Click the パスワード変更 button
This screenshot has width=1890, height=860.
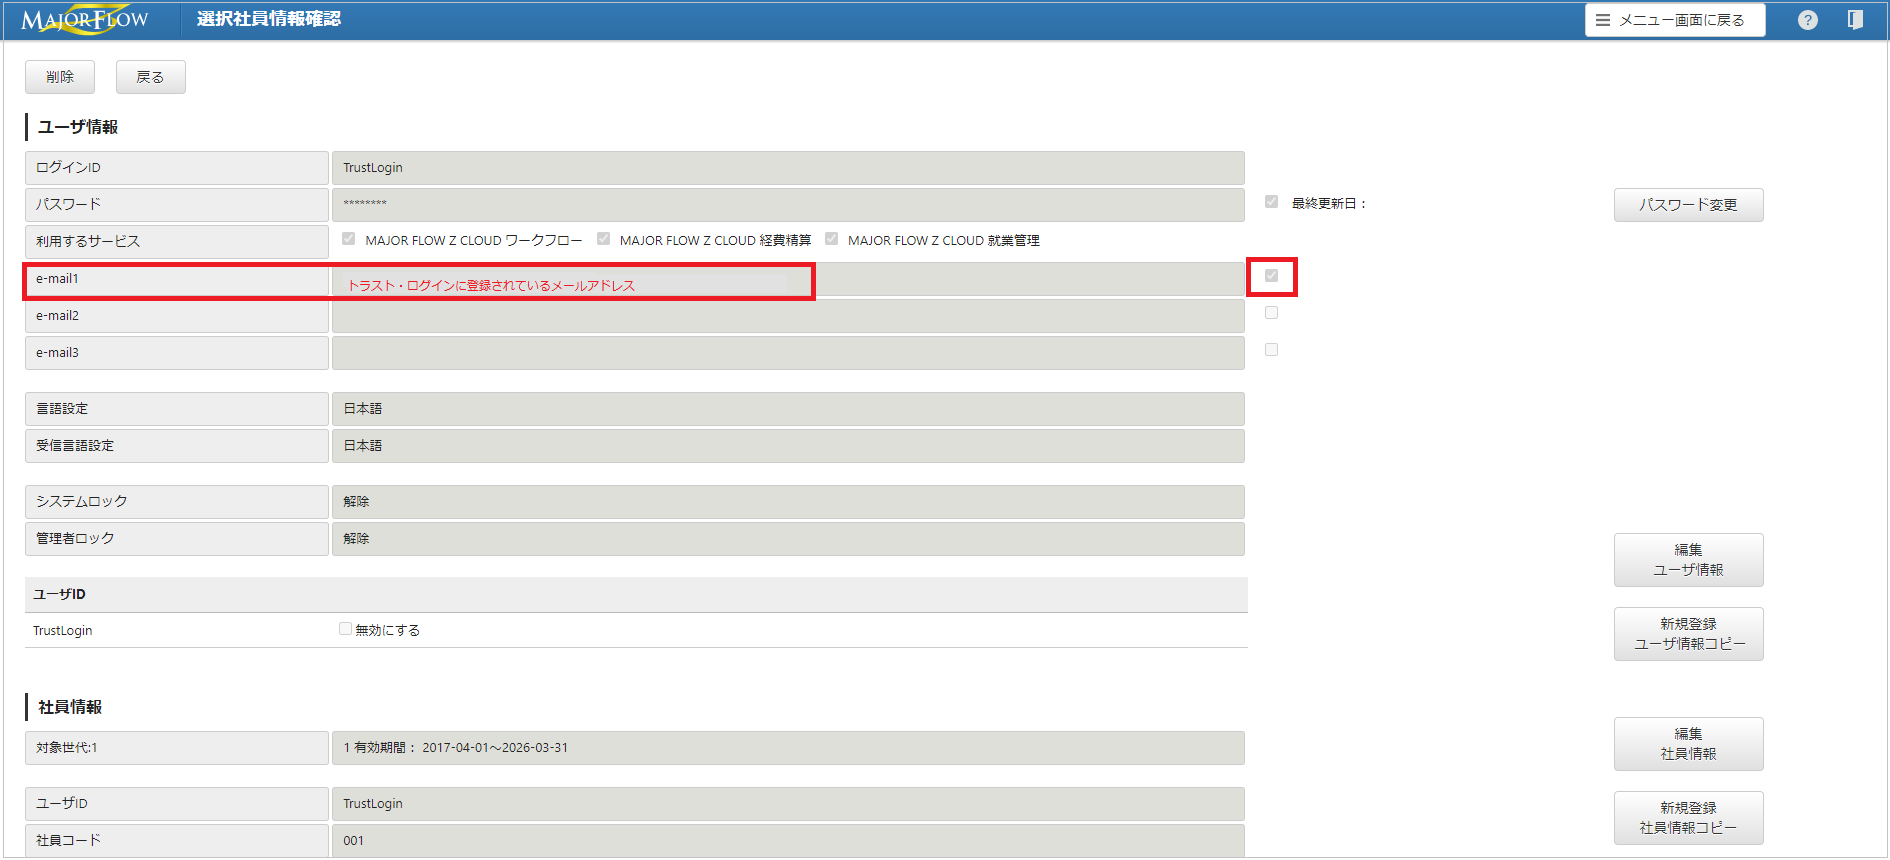click(1688, 205)
